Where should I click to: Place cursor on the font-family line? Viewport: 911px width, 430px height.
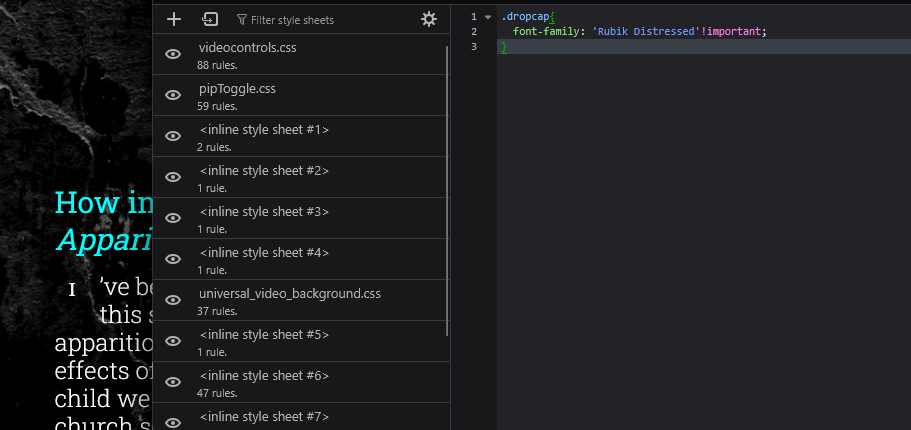pos(640,32)
